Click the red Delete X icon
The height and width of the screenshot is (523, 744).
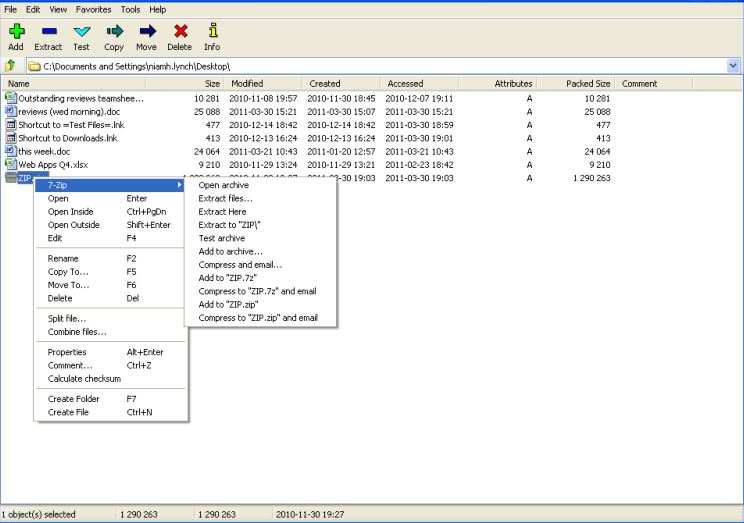point(180,31)
